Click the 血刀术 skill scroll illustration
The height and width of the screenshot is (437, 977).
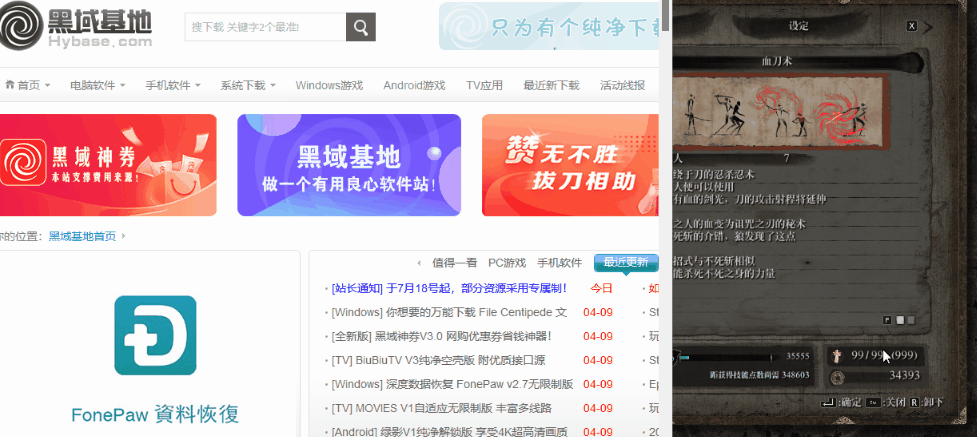tap(779, 113)
